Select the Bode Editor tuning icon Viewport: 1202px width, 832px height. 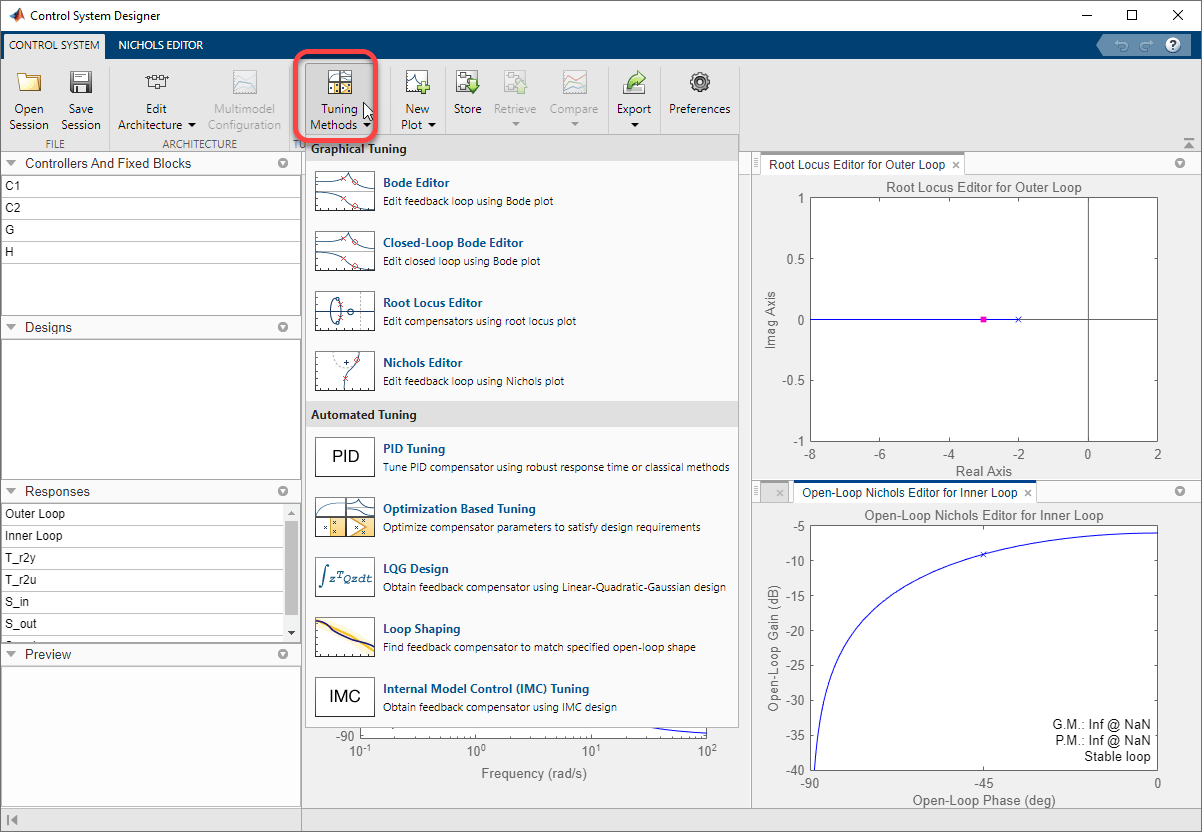345,191
